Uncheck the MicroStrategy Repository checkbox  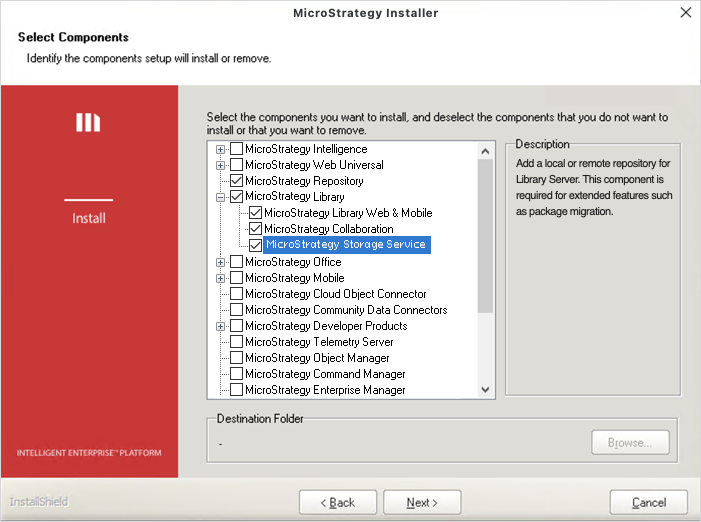236,181
